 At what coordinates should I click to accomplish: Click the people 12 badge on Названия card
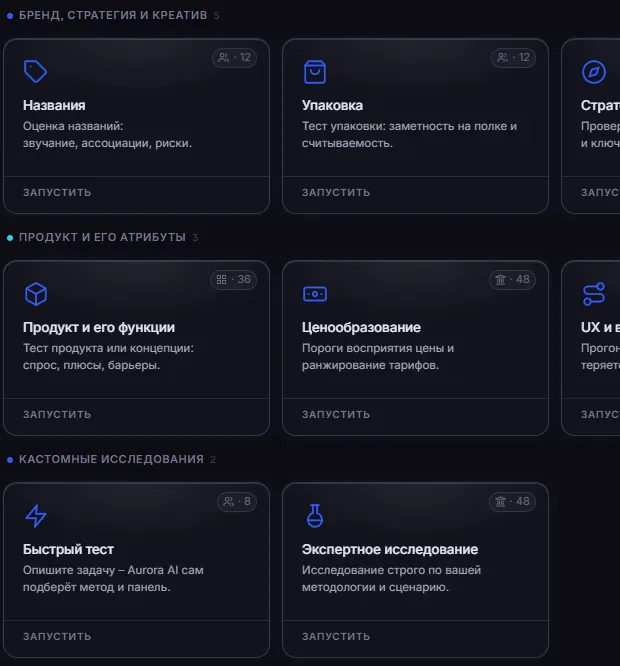(234, 57)
